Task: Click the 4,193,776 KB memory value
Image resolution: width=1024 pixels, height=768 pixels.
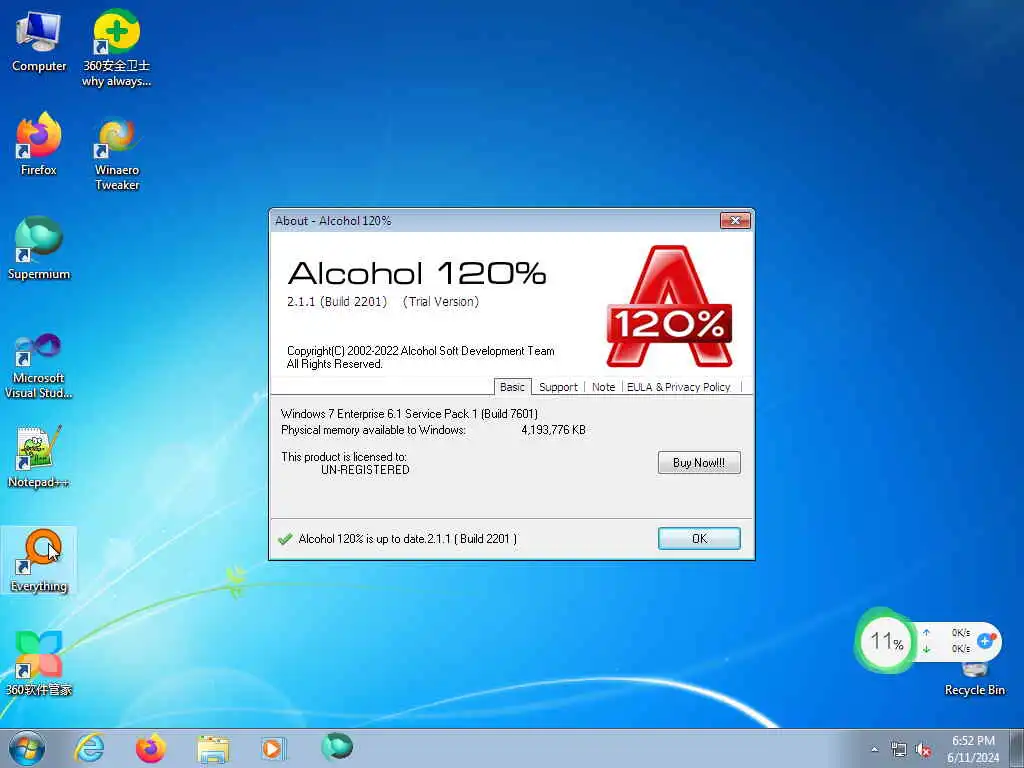Action: point(553,430)
